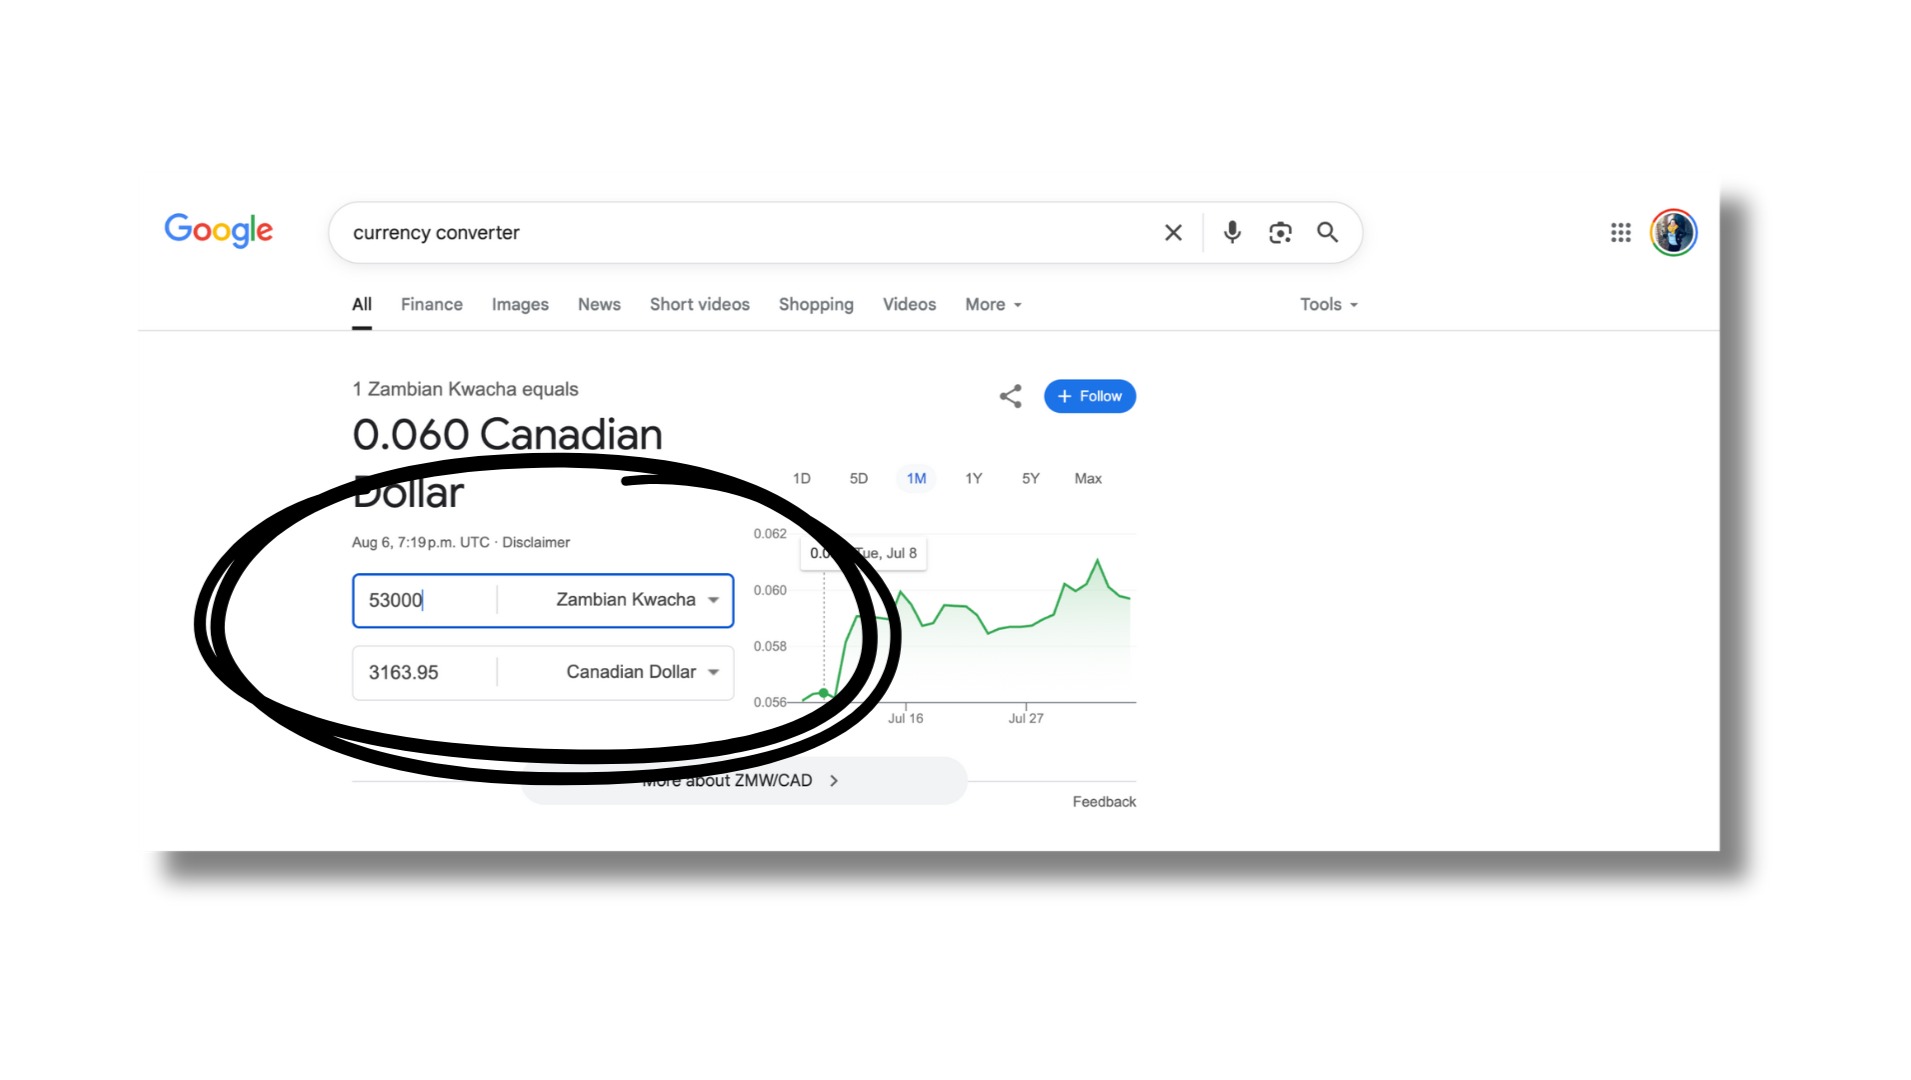
Task: Open the Google account profile picture
Action: 1673,233
